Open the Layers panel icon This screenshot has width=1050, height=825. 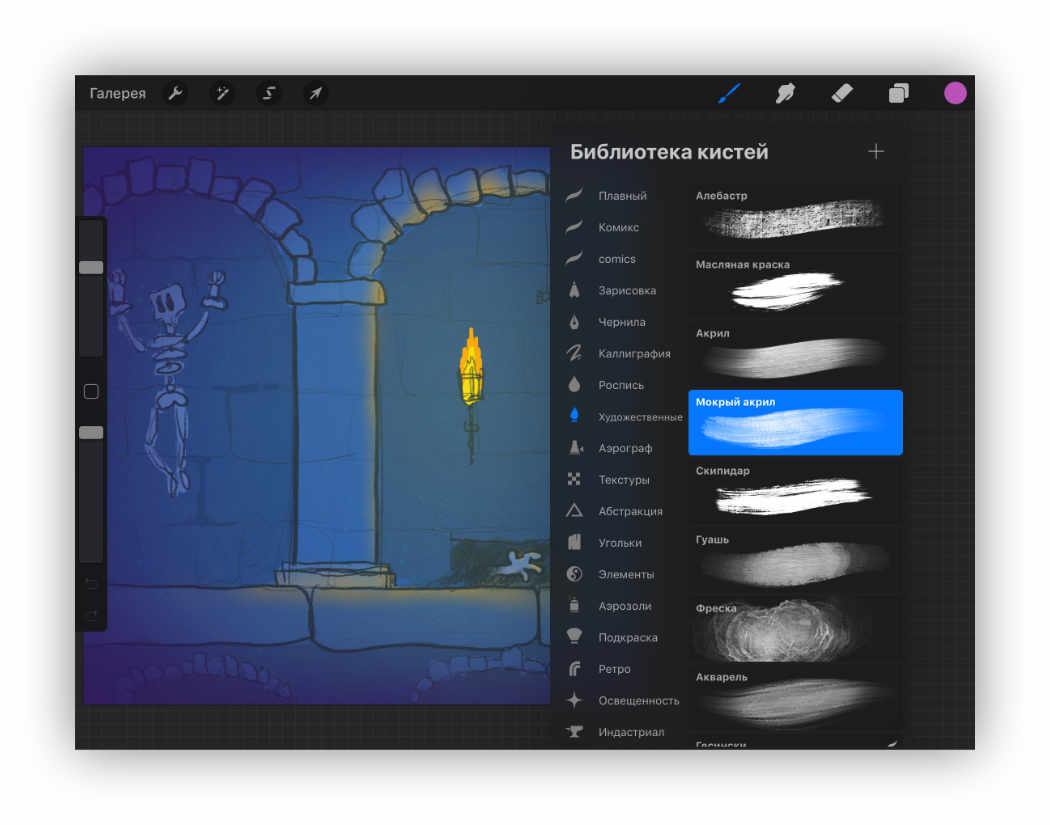899,93
